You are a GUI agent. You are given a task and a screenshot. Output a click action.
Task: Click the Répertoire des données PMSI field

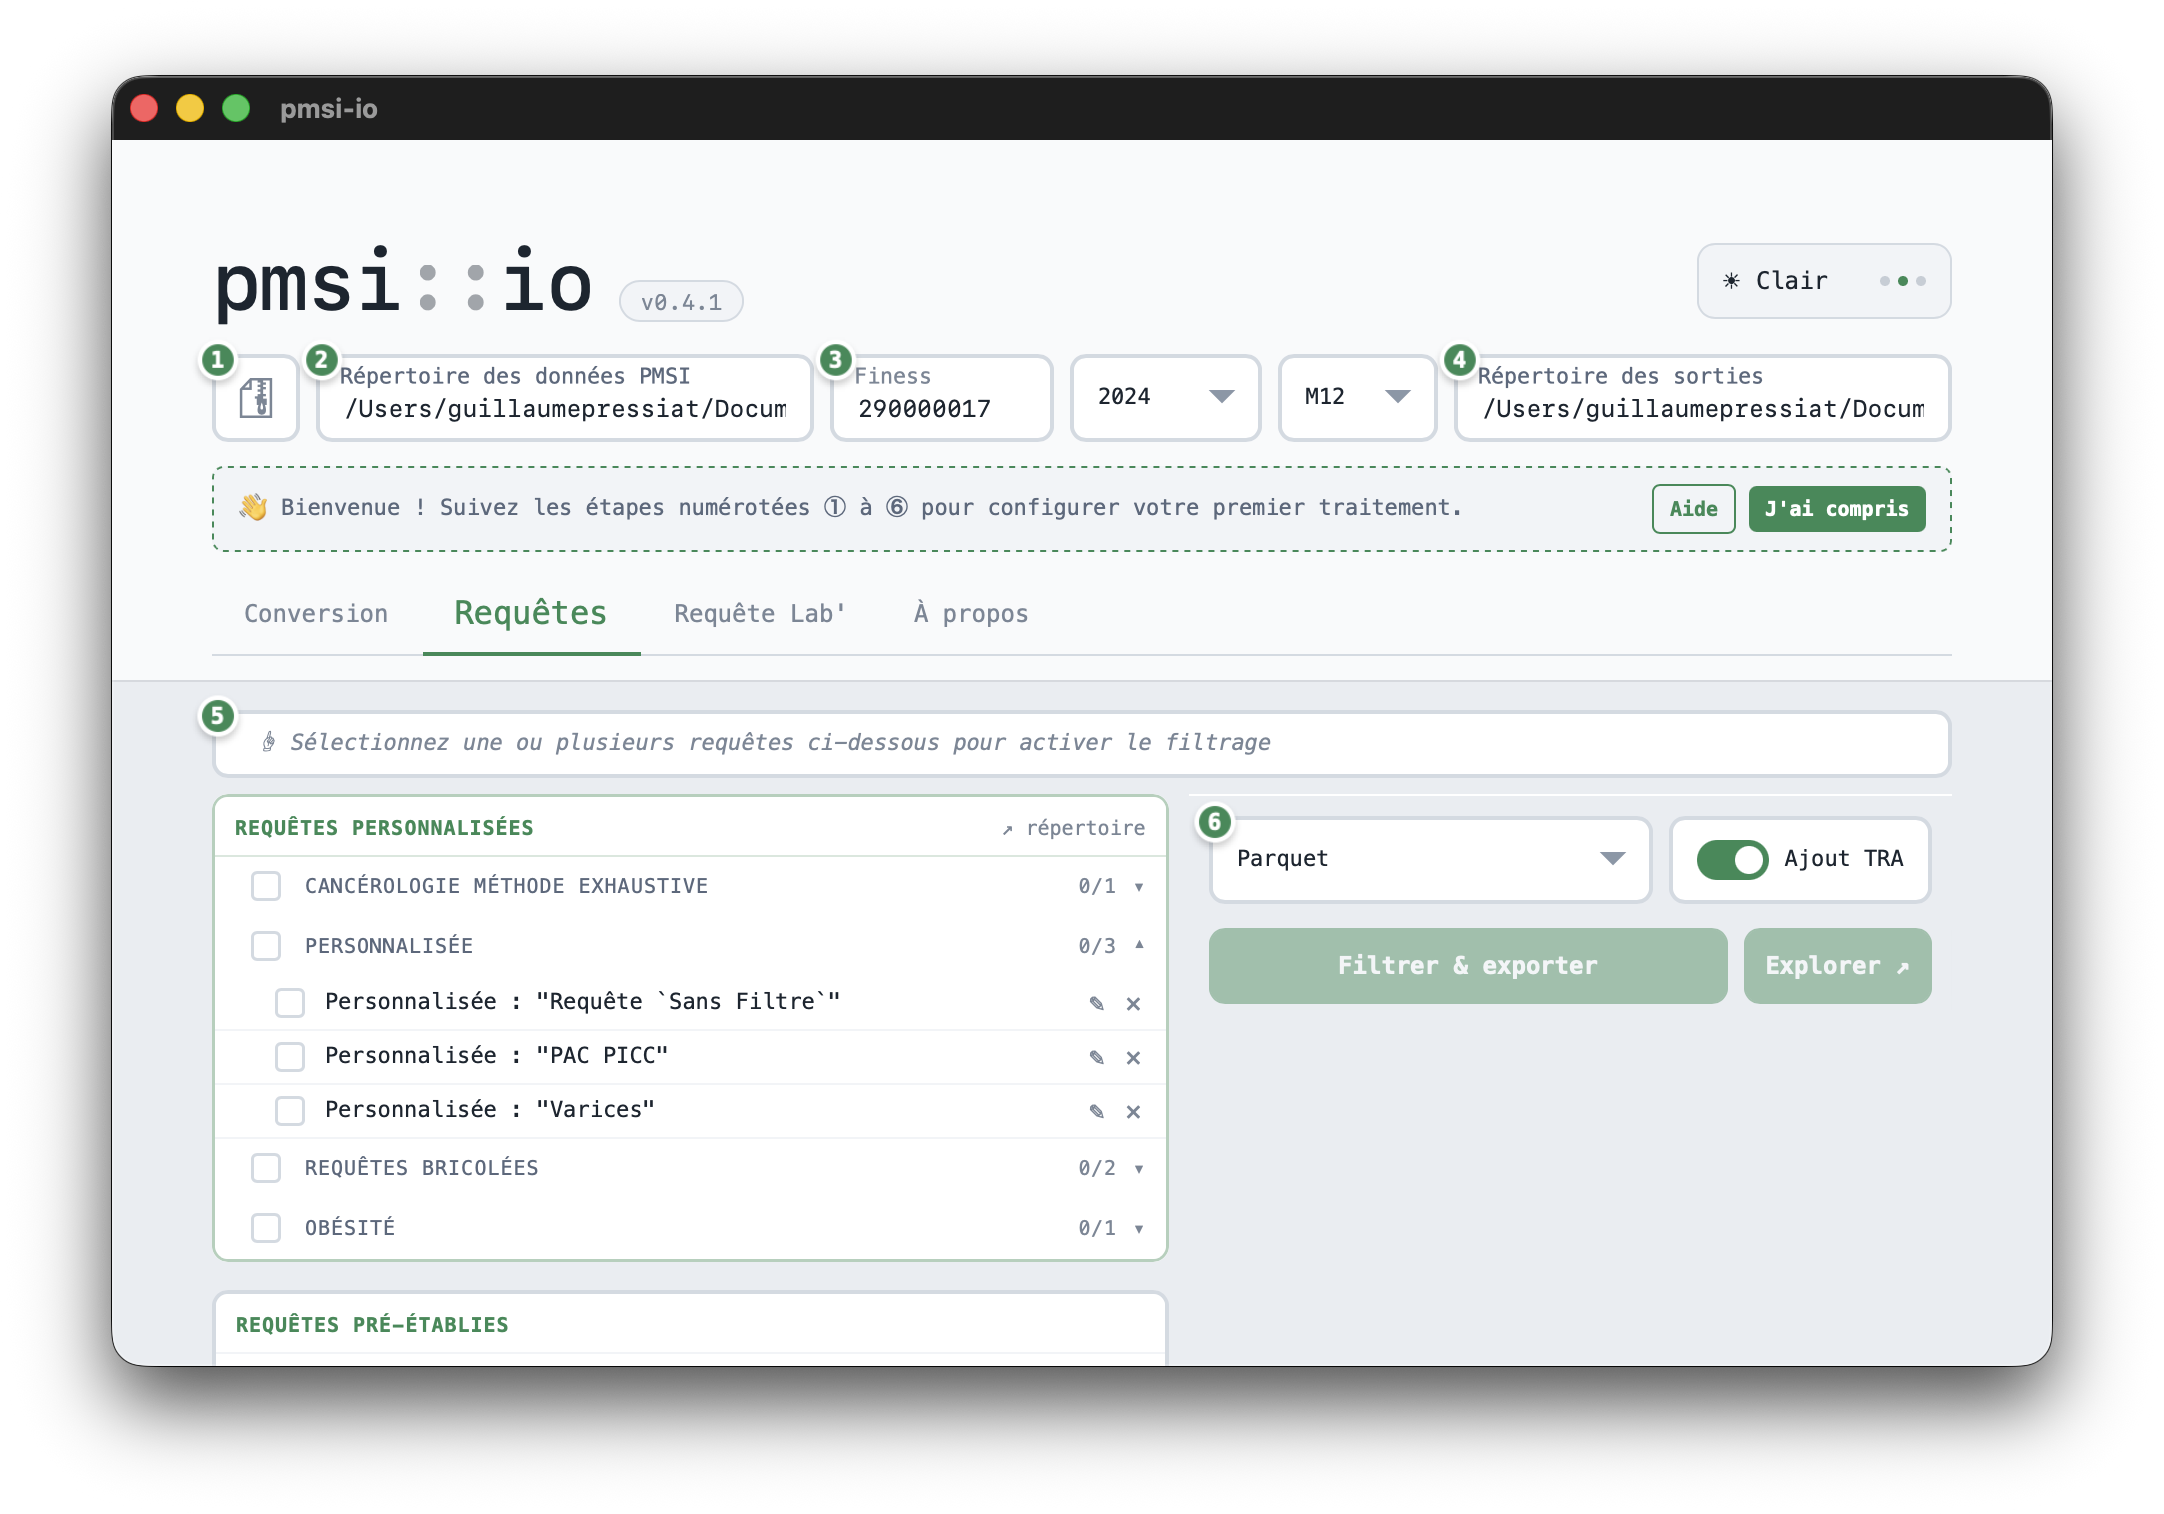565,397
